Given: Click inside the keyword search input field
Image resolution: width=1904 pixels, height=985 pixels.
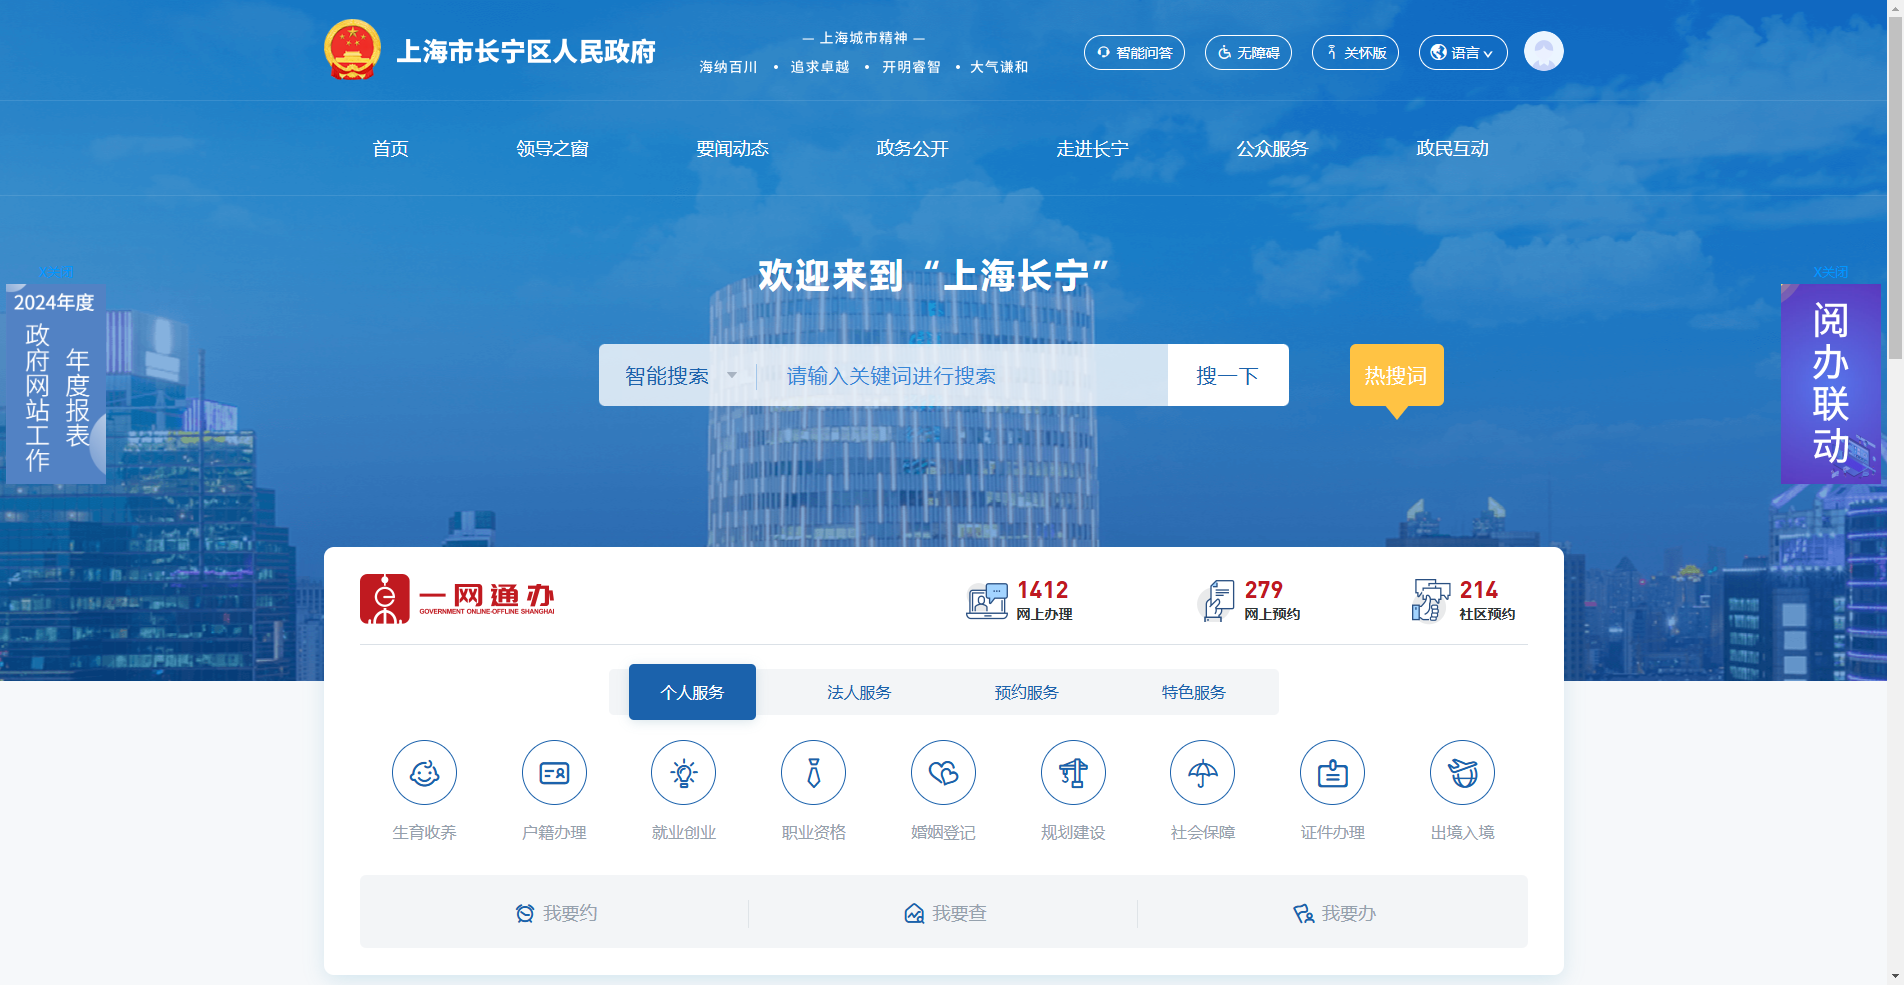Looking at the screenshot, I should pyautogui.click(x=960, y=375).
